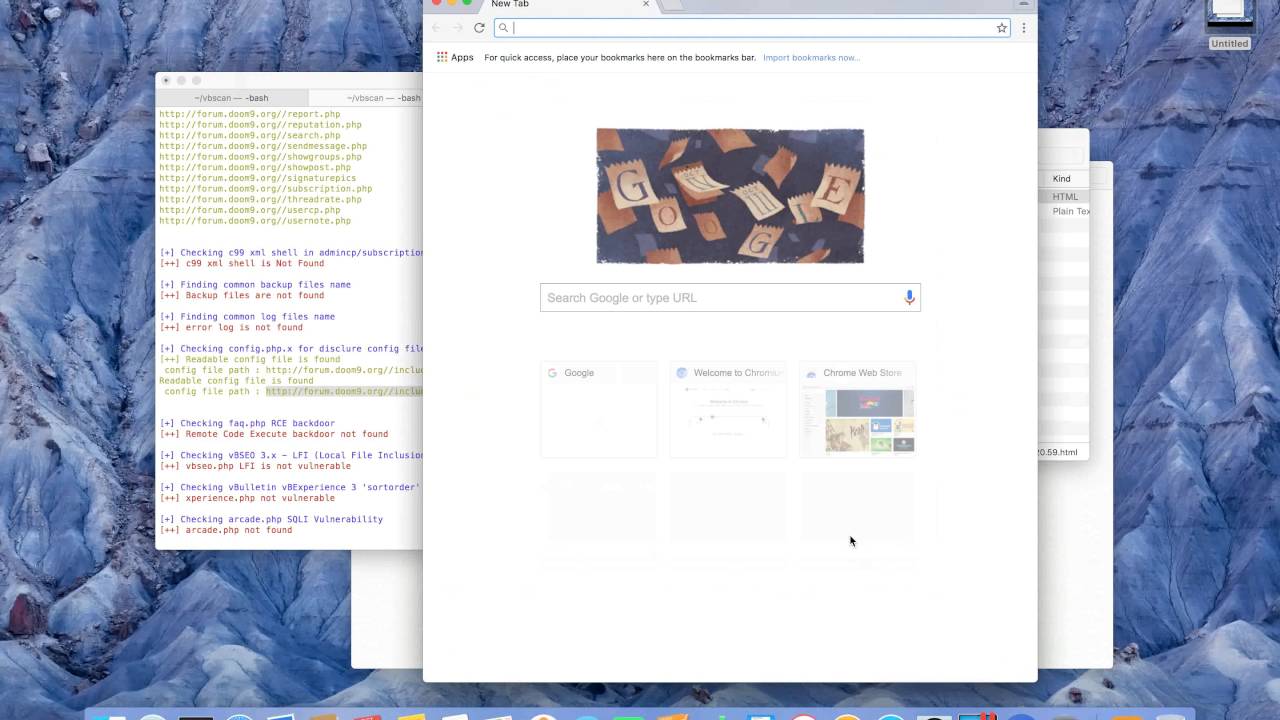Click 'Checking arcade.php SQLI Vulnerability' line
This screenshot has width=1280, height=720.
click(x=271, y=519)
